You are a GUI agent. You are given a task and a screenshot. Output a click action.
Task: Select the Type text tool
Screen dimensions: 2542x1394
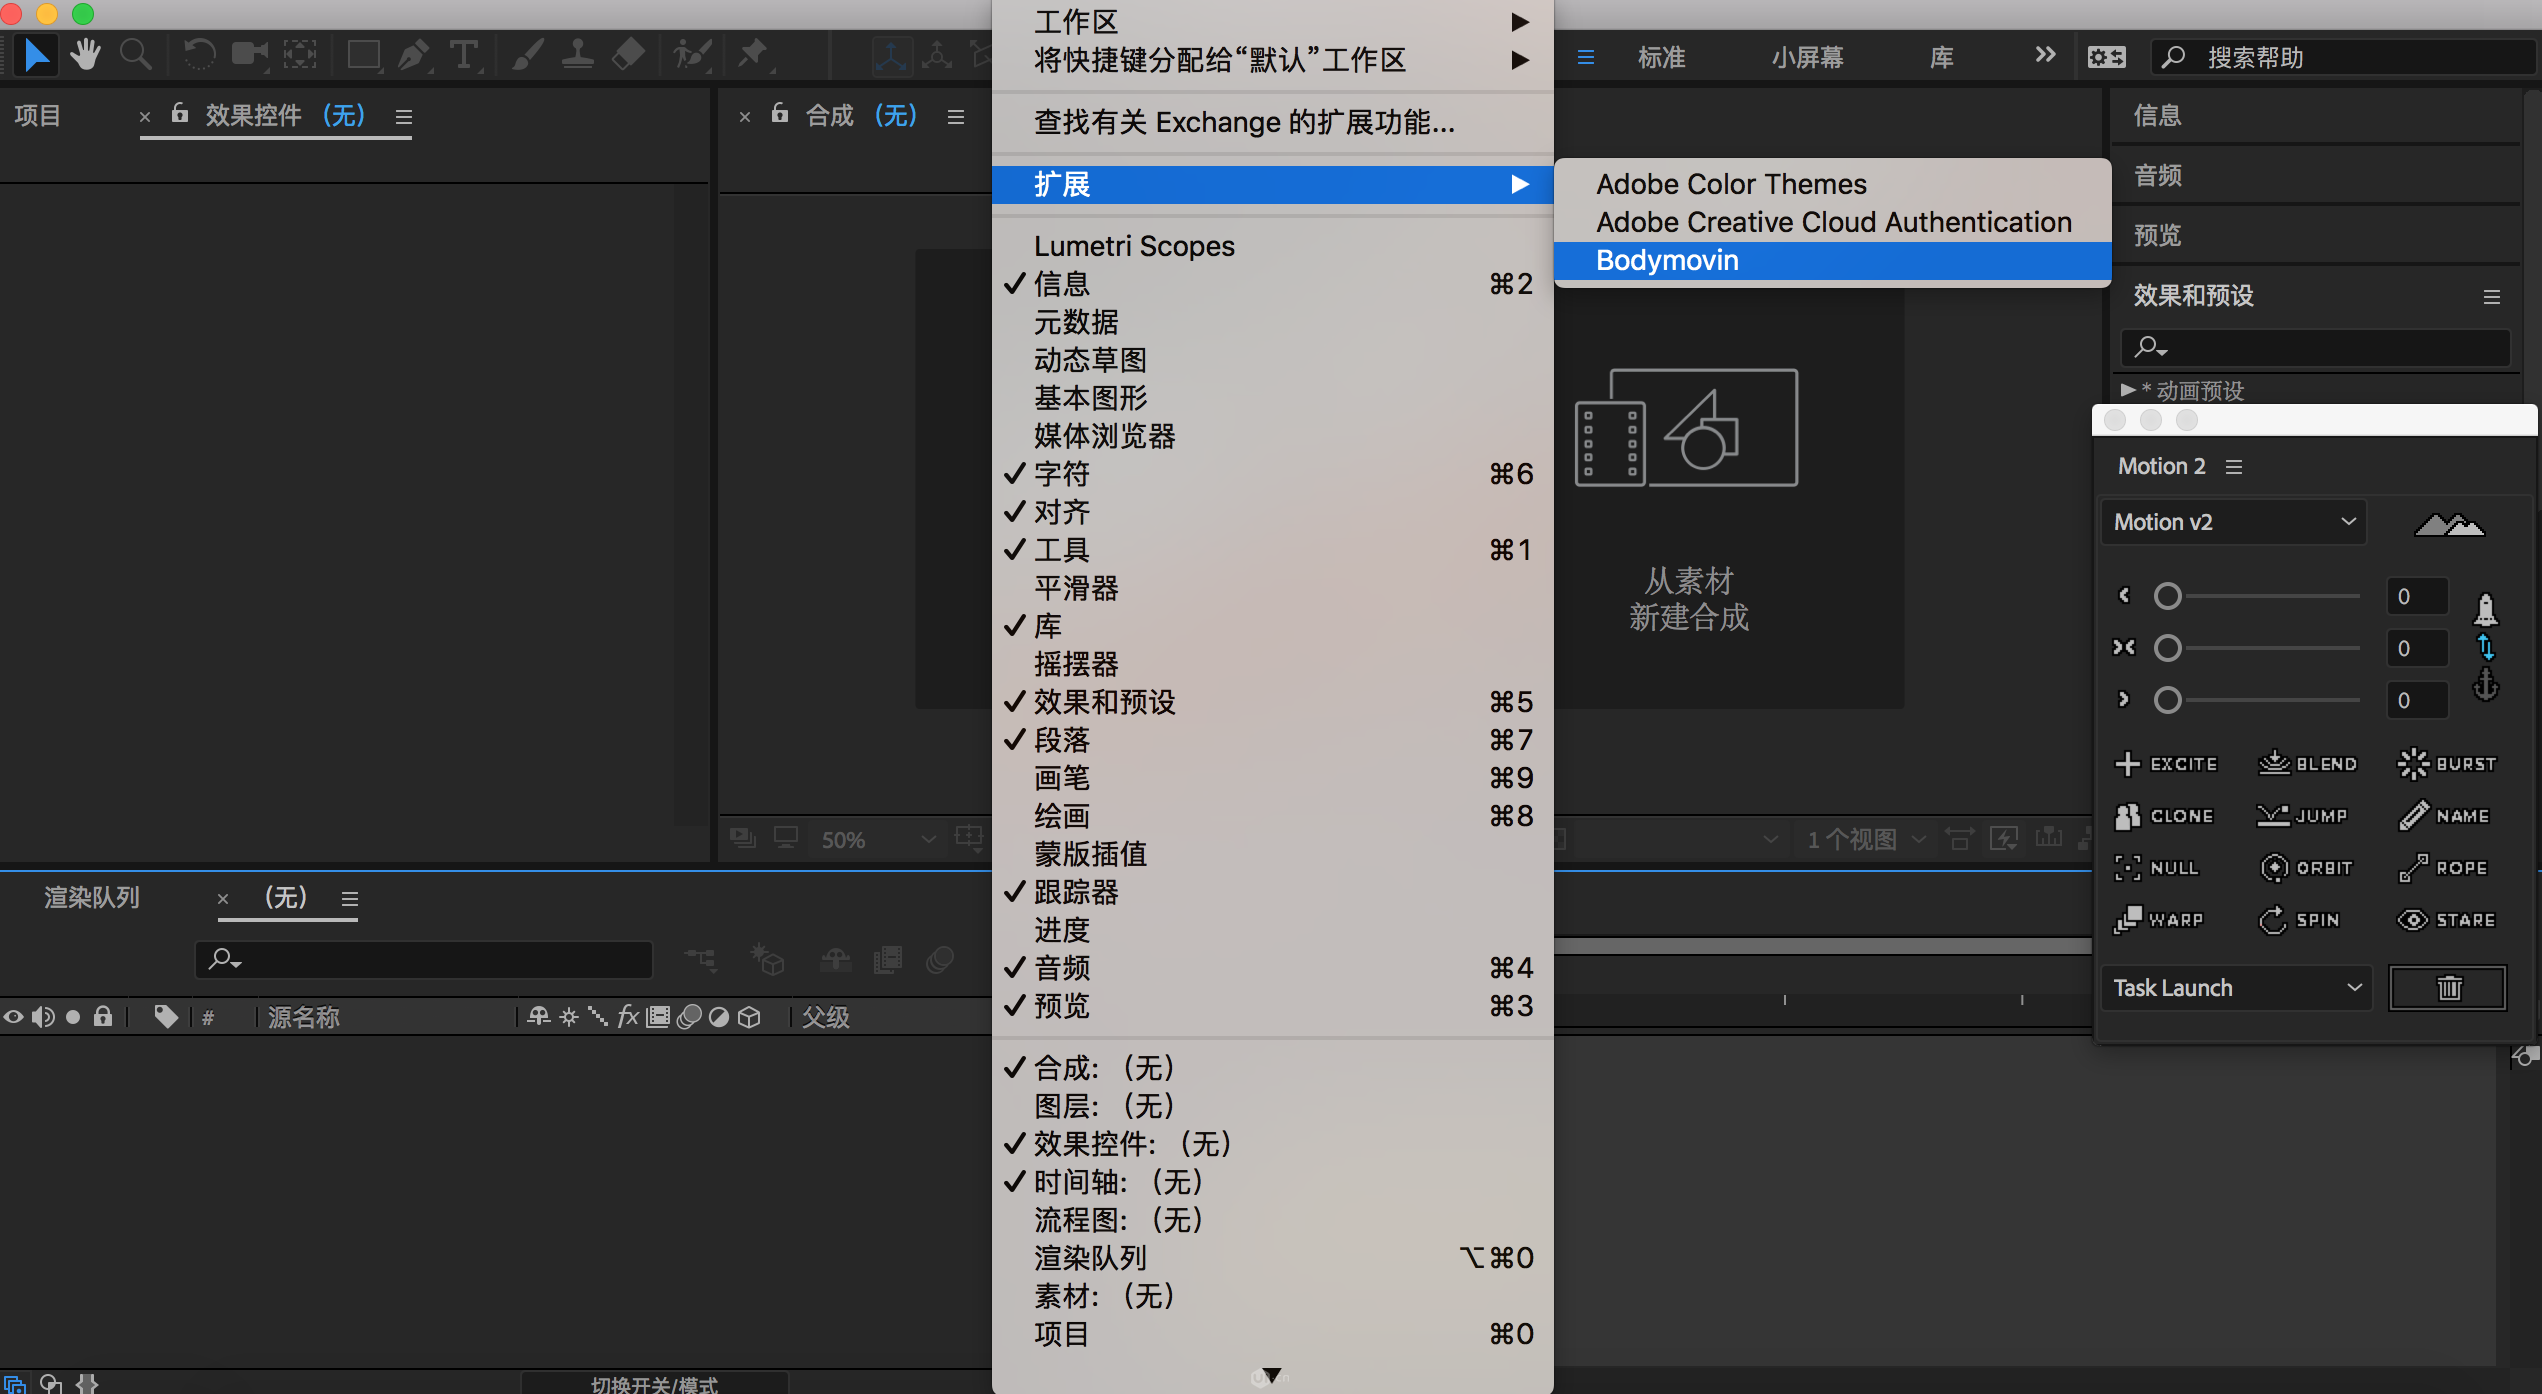pos(463,54)
